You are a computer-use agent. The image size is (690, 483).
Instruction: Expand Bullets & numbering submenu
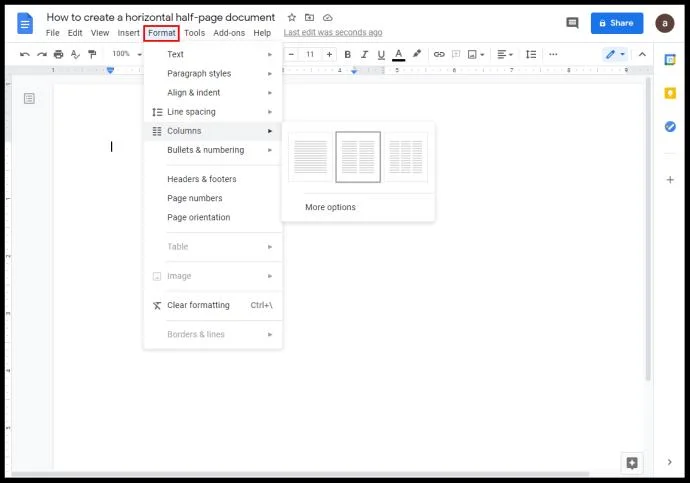tap(213, 150)
